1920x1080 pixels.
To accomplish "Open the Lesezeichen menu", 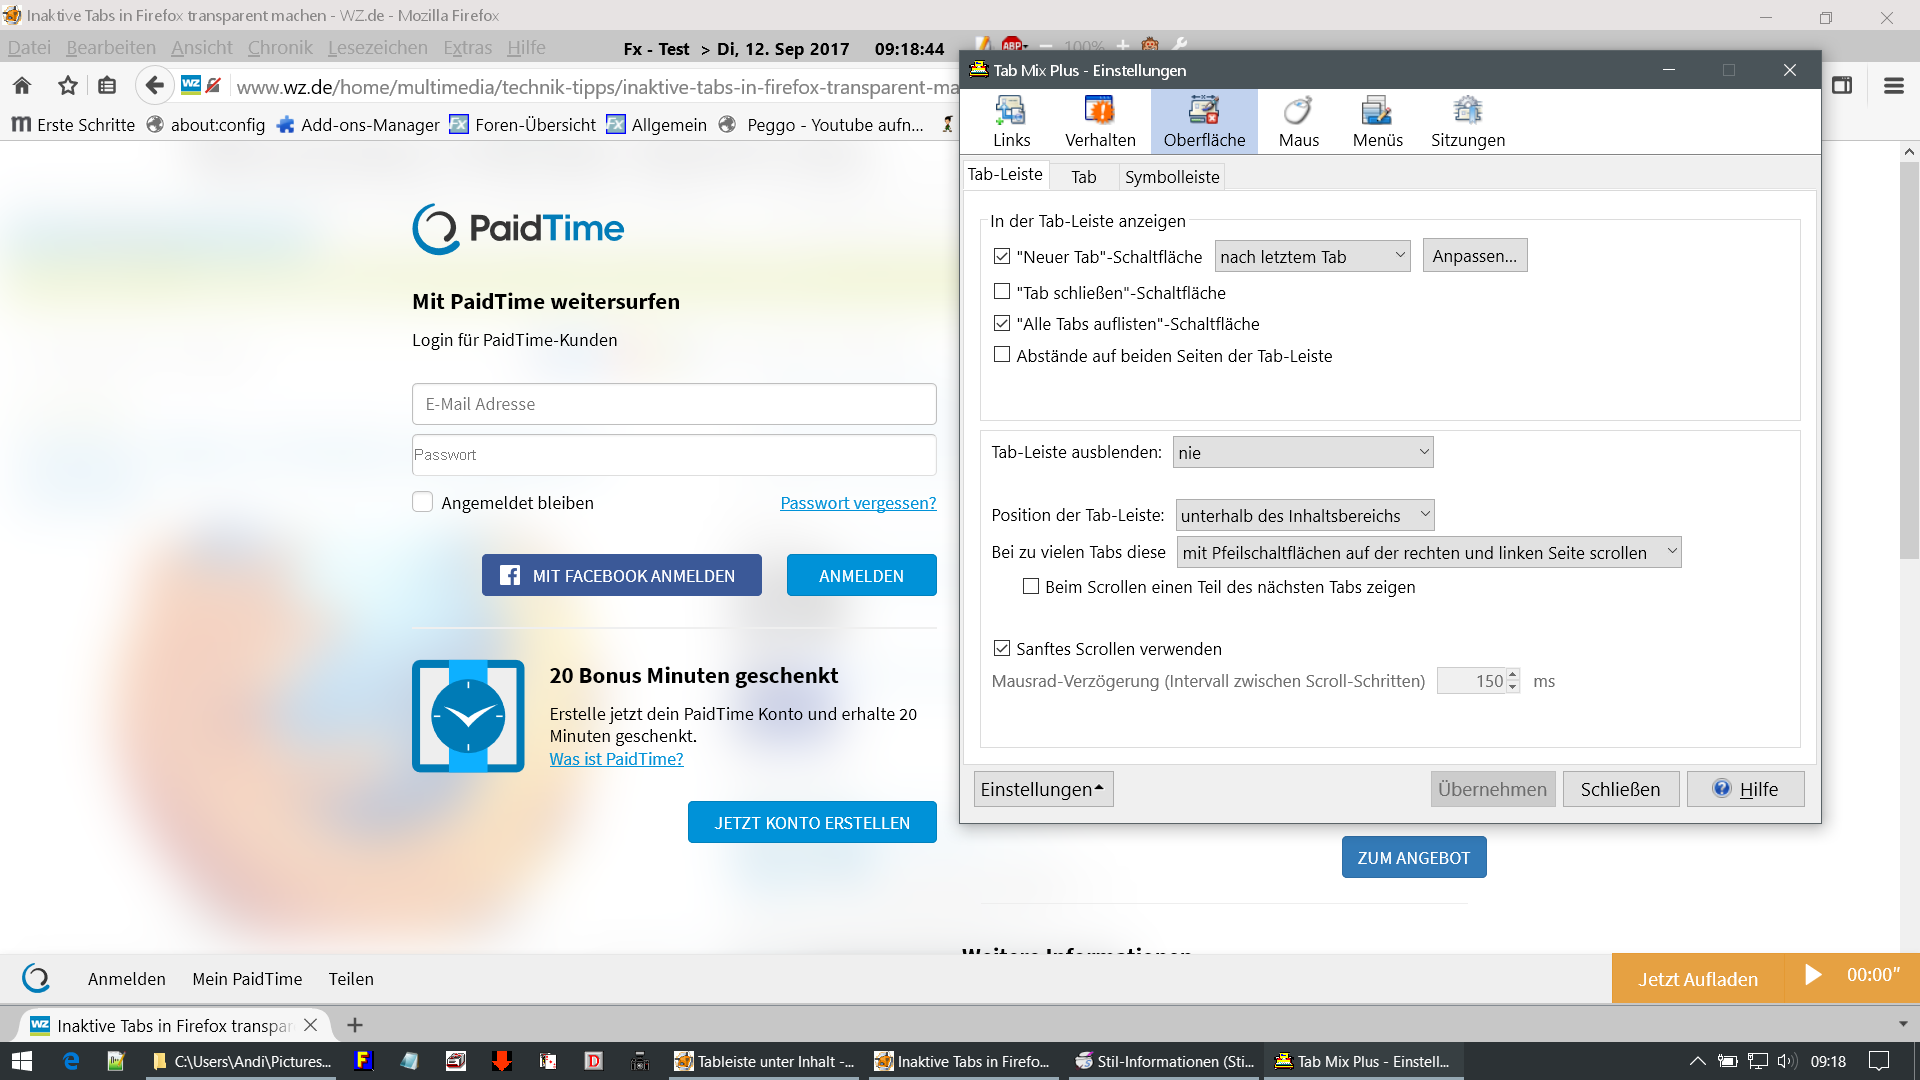I will [377, 47].
